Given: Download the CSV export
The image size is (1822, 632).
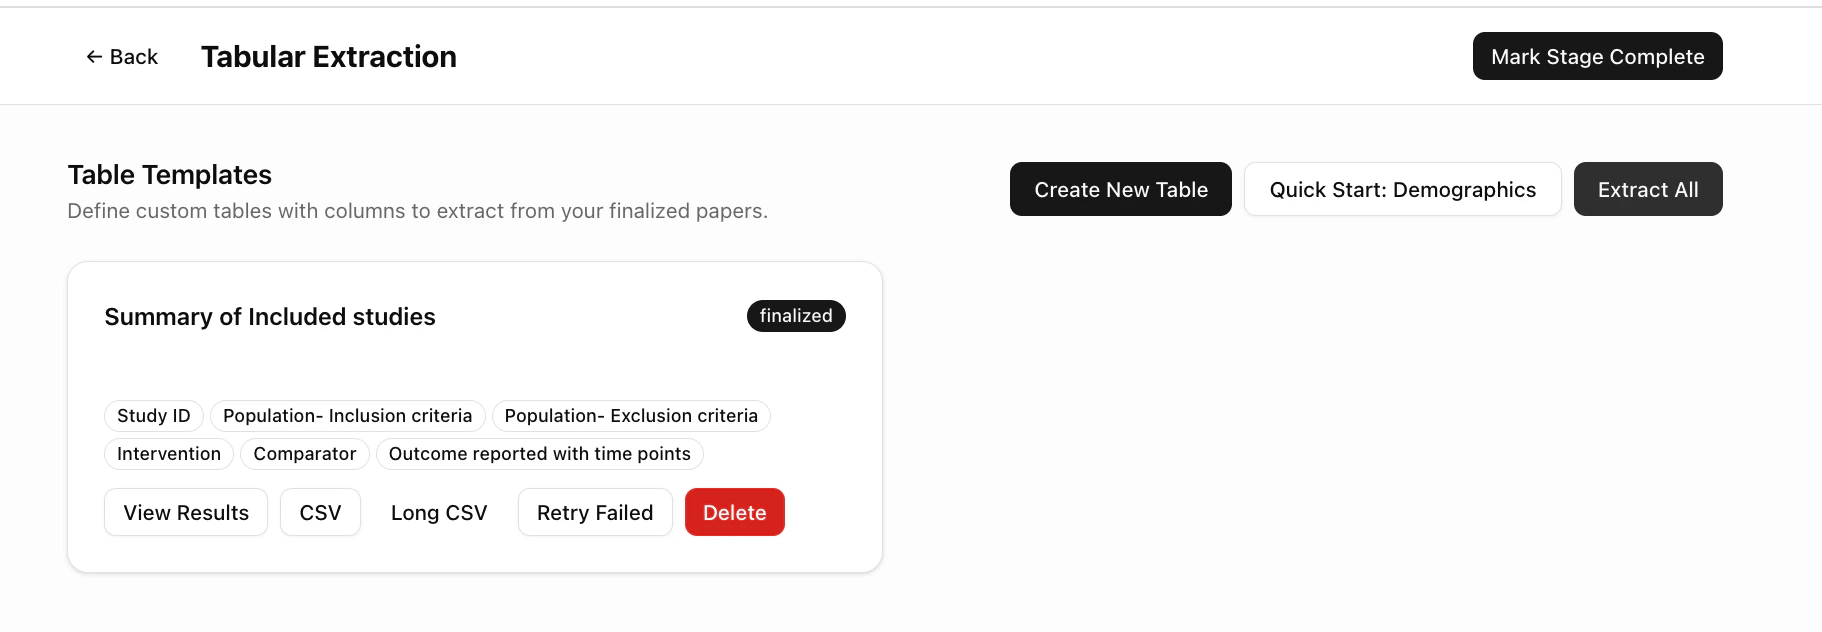Looking at the screenshot, I should (x=320, y=512).
